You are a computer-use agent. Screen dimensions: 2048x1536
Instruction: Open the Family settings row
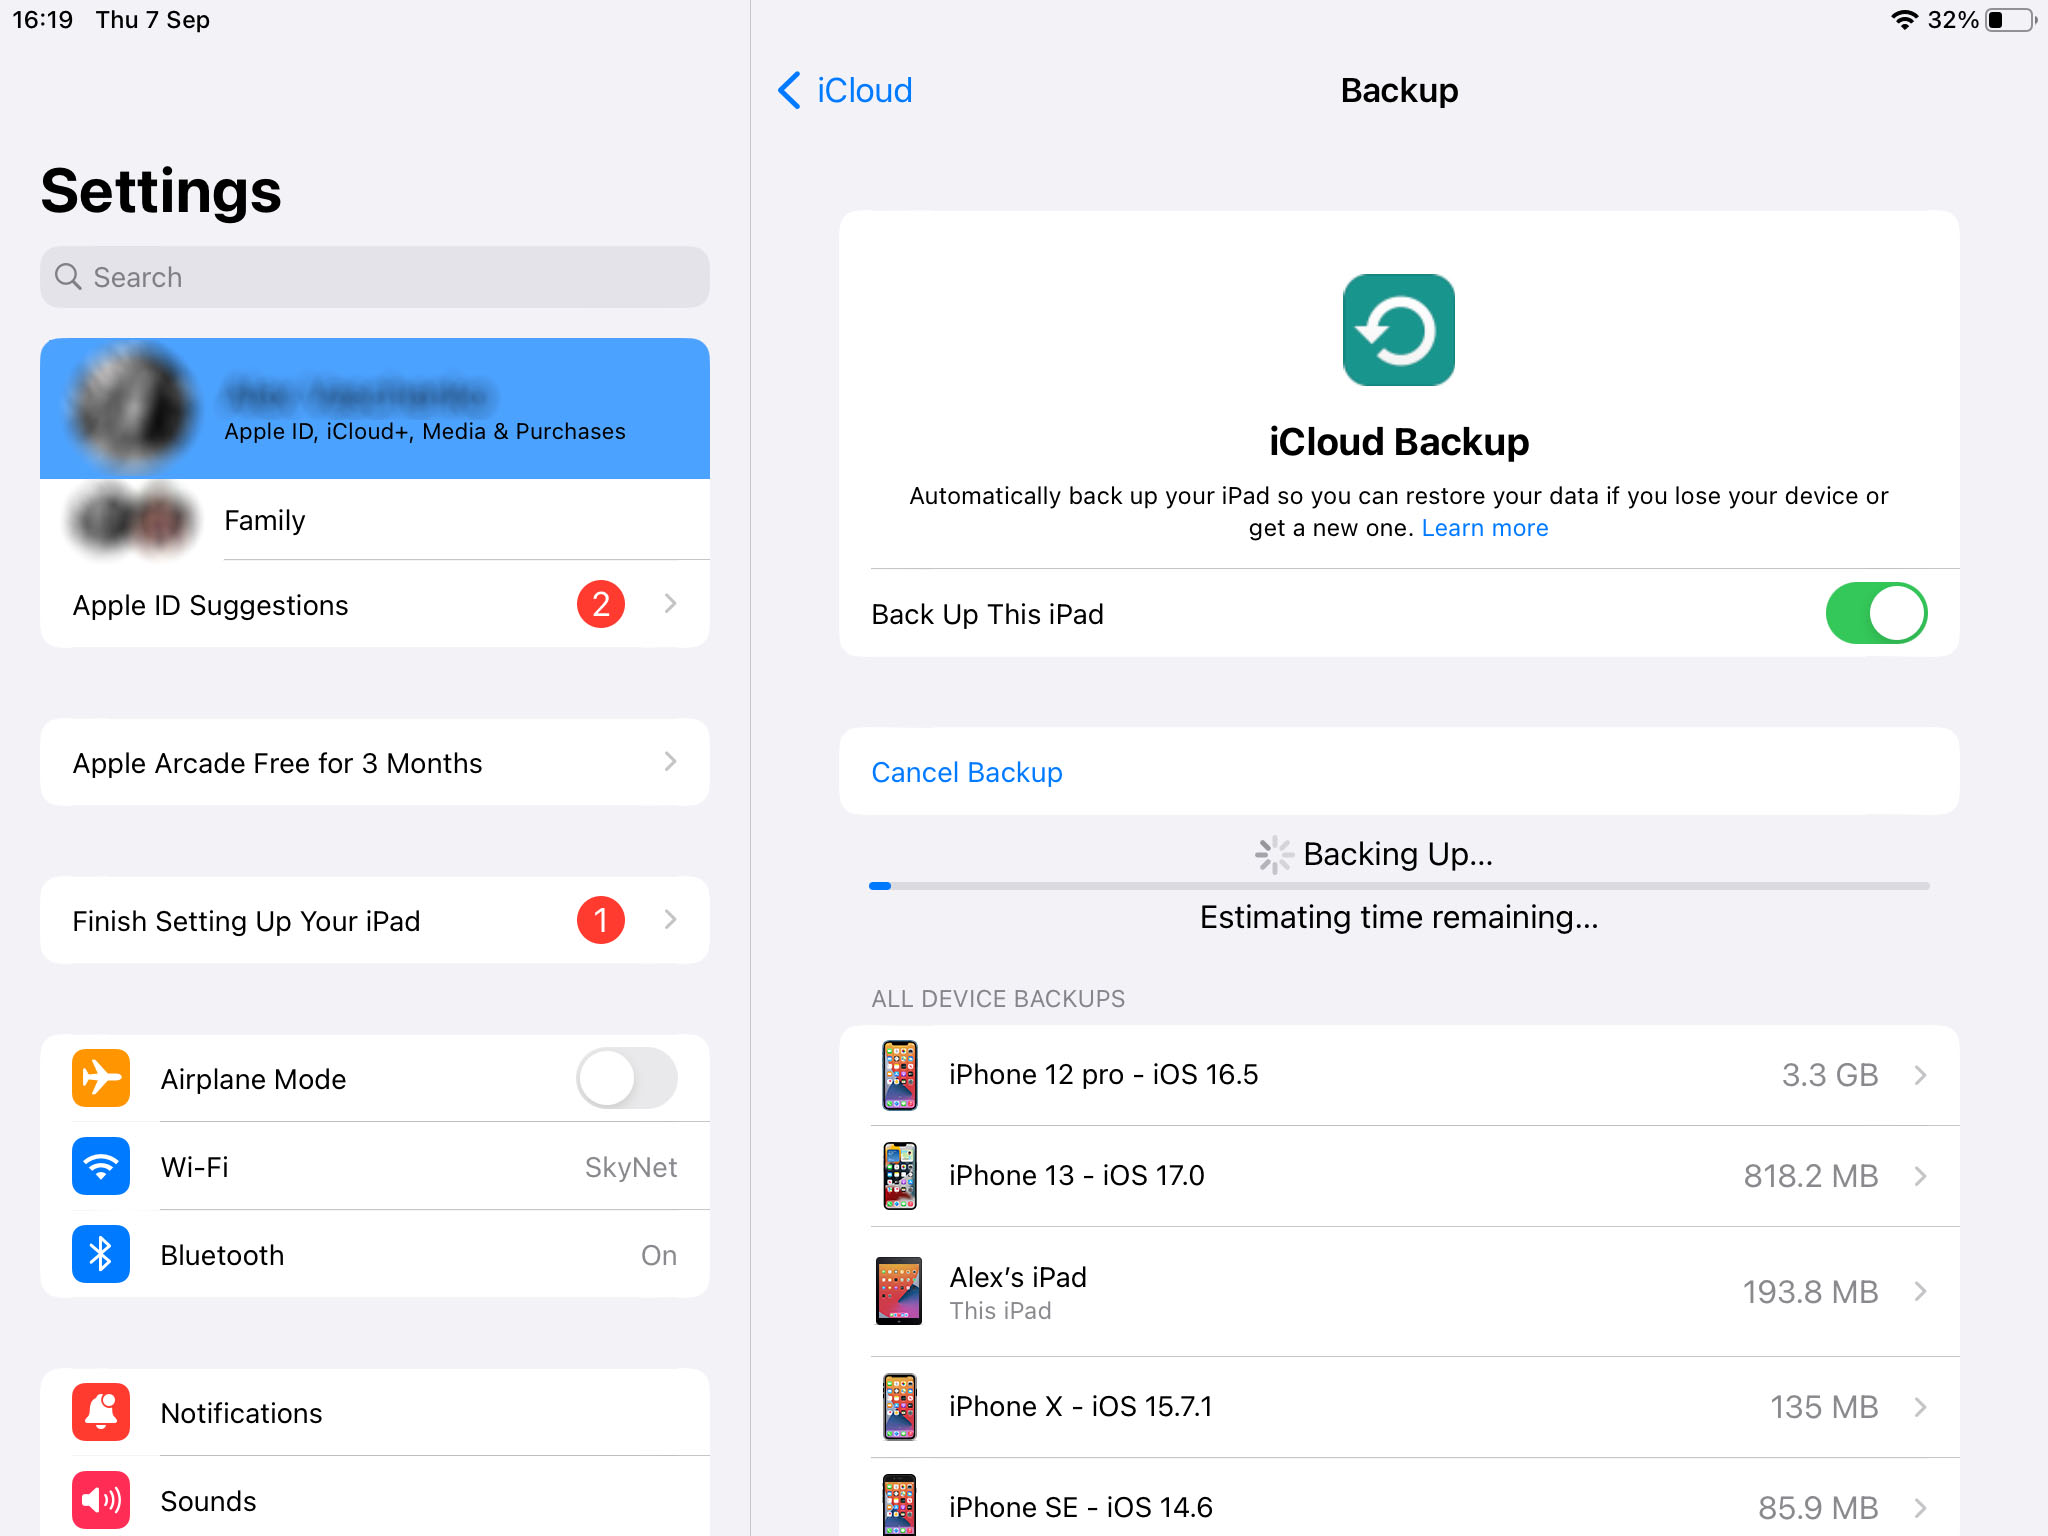point(375,519)
